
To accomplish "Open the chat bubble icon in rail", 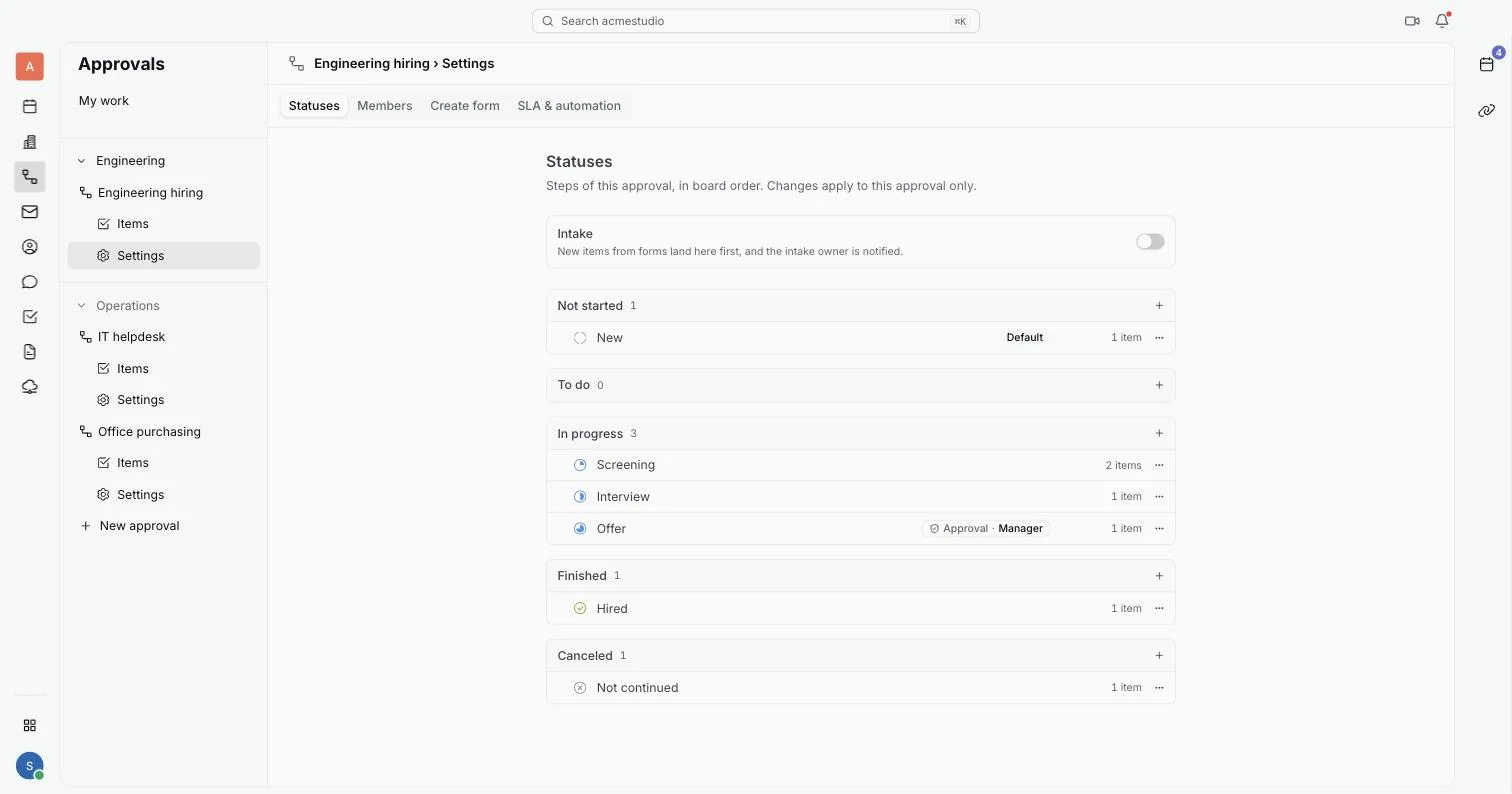I will (x=30, y=282).
